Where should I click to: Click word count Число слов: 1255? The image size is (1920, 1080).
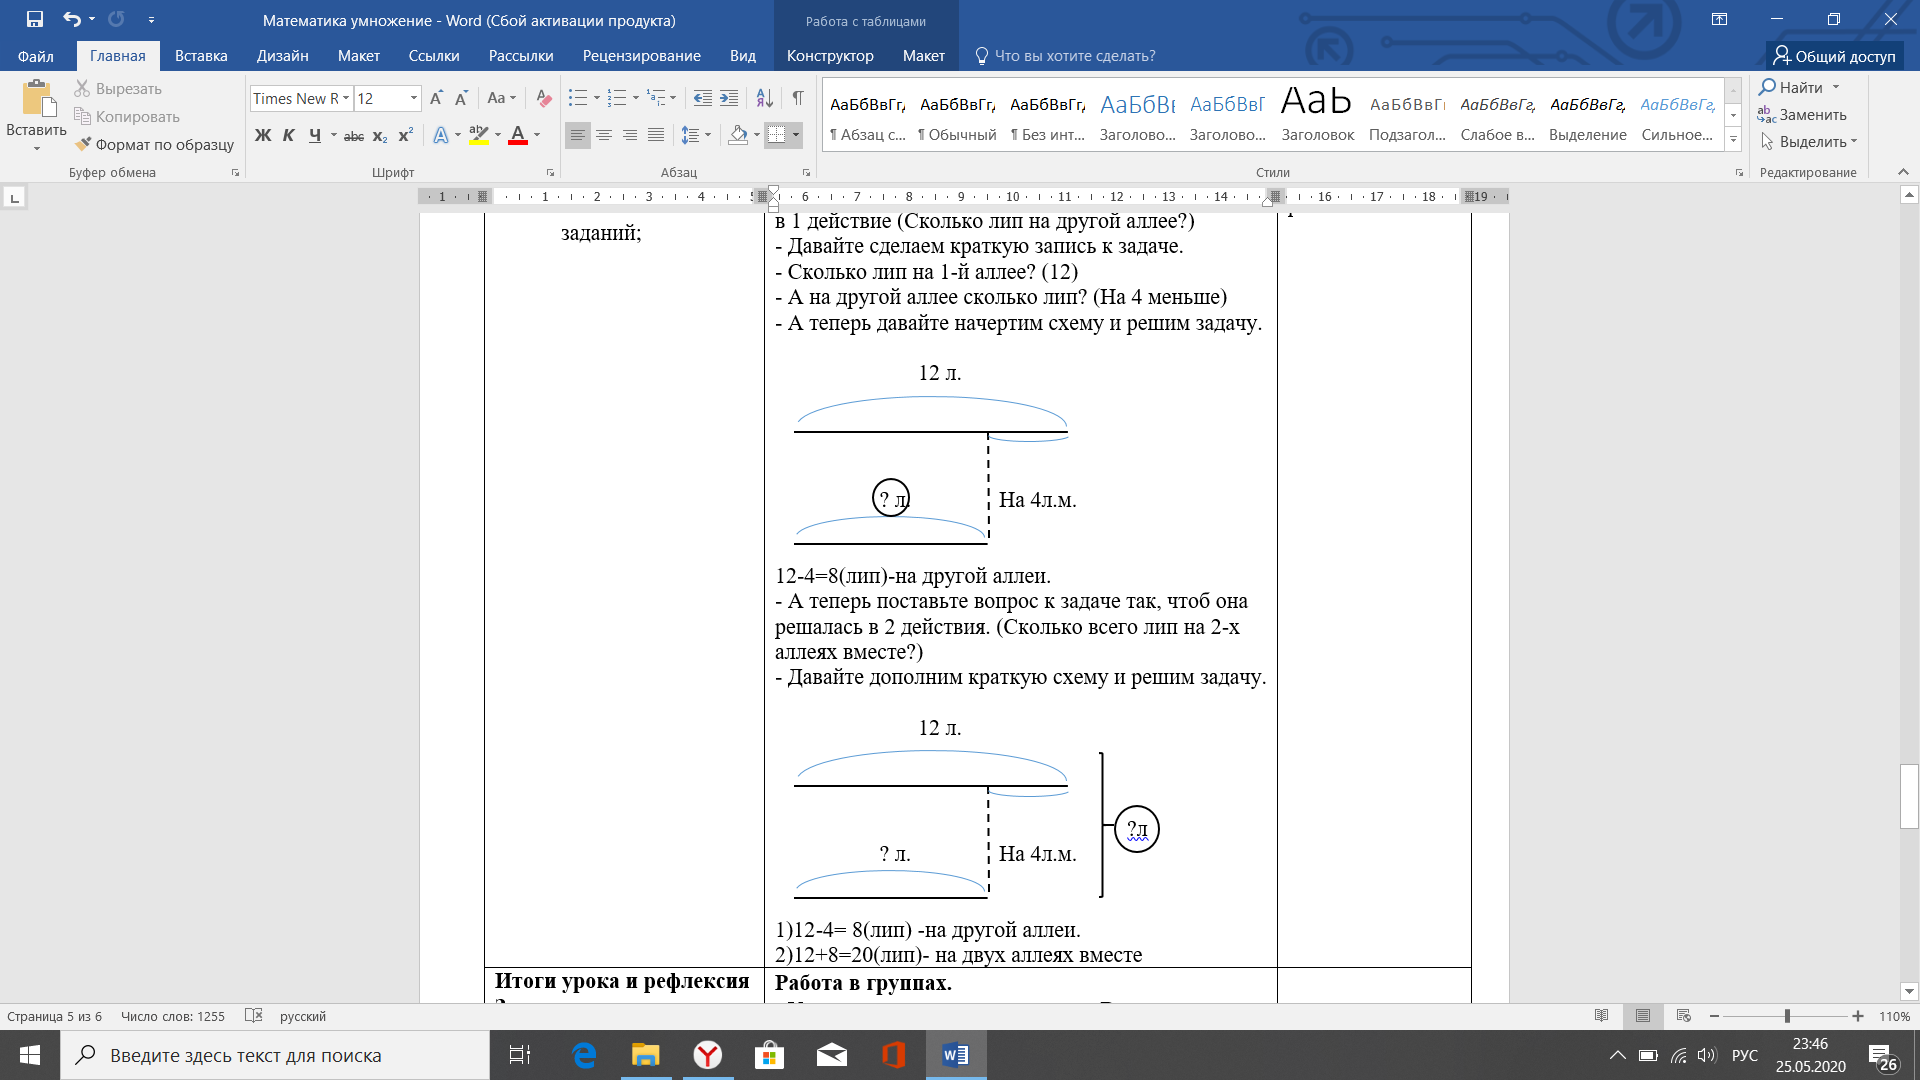click(172, 1016)
